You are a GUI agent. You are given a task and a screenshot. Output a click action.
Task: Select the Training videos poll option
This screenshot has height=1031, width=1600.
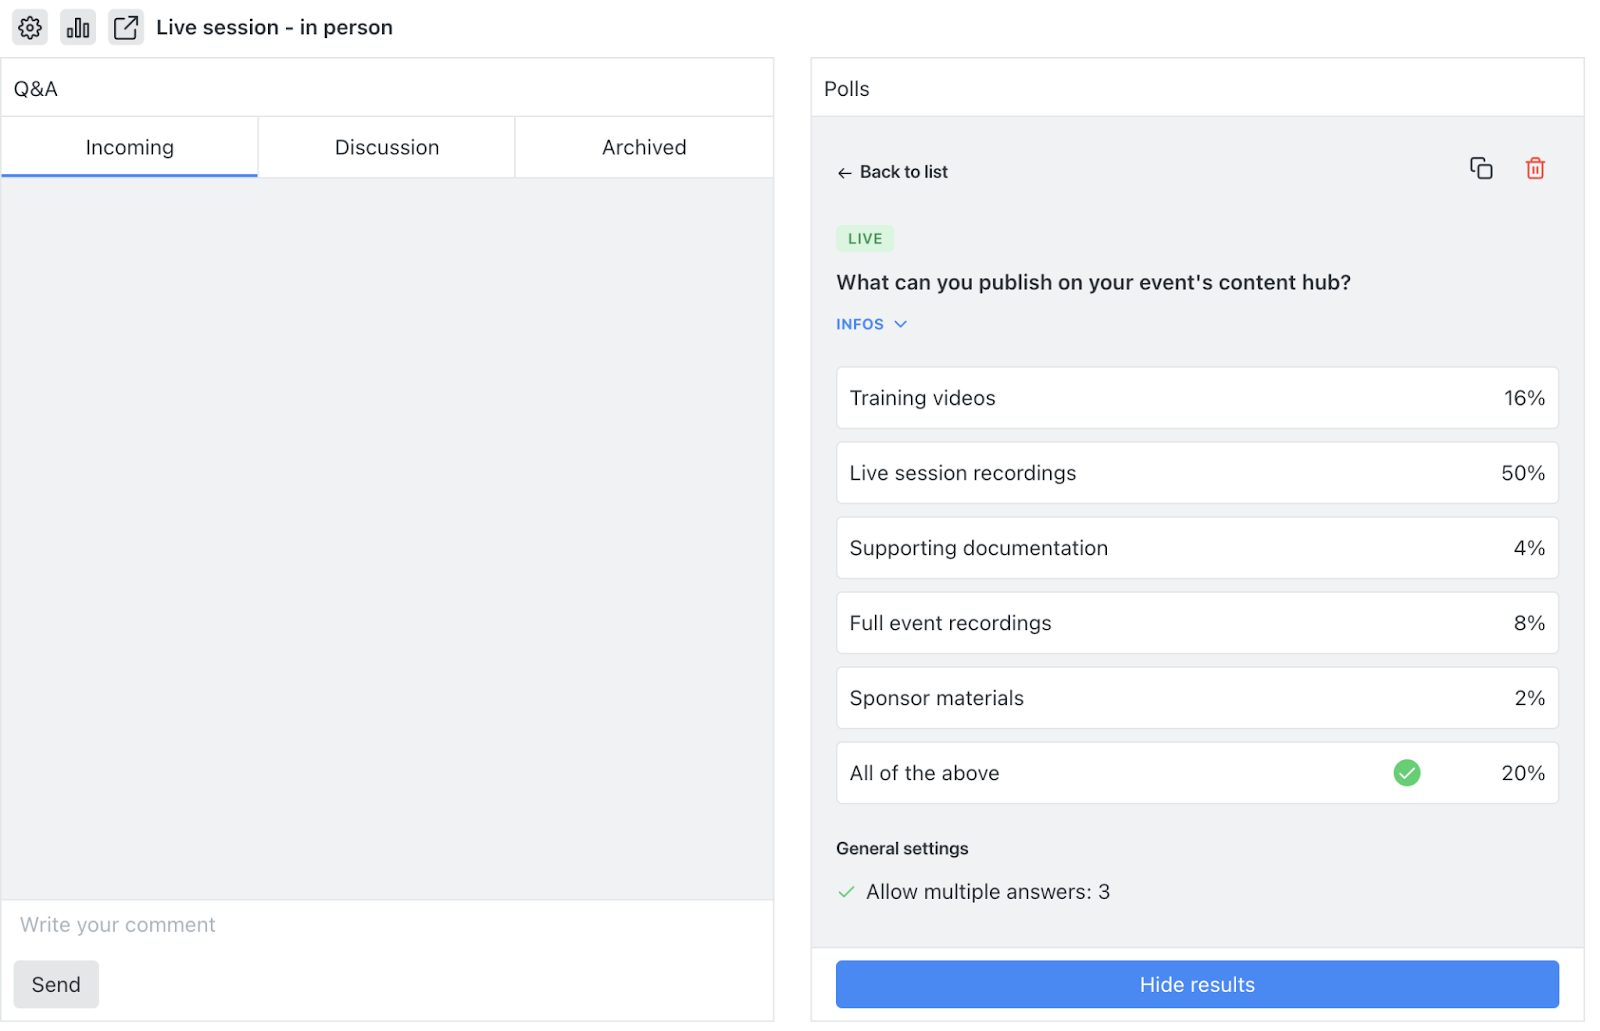tap(1197, 398)
